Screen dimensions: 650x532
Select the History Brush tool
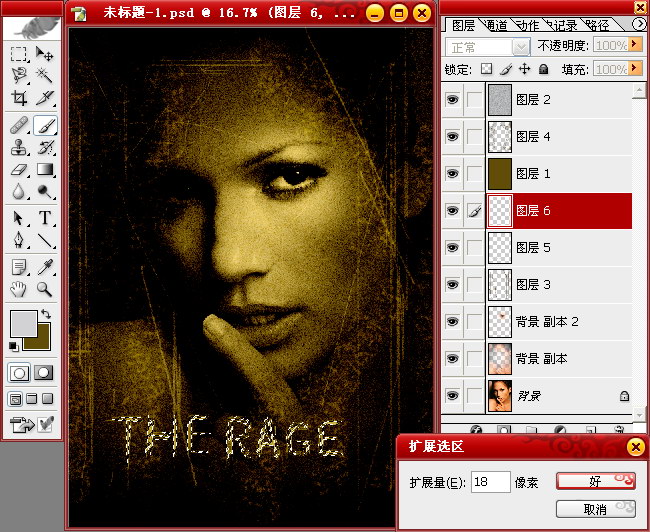pos(44,147)
